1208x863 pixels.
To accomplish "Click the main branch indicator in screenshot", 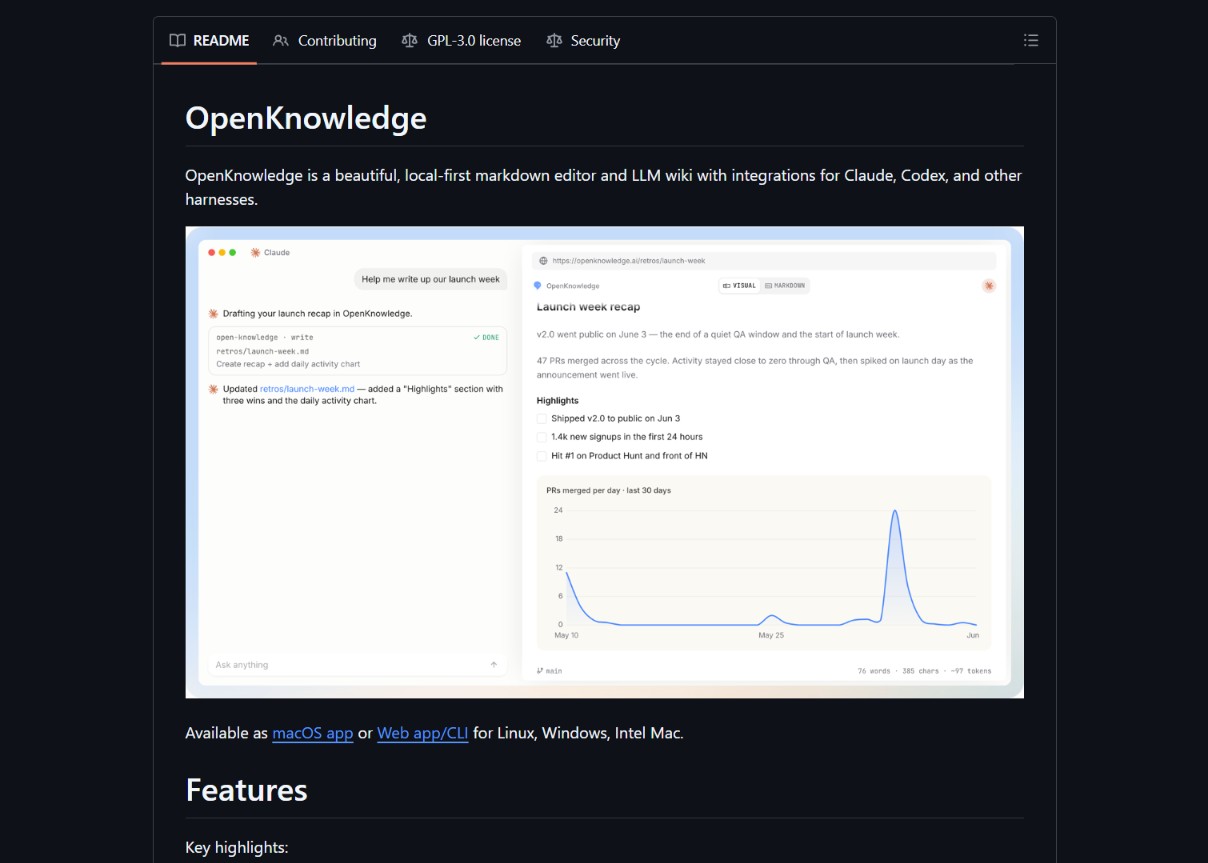I will click(x=549, y=671).
